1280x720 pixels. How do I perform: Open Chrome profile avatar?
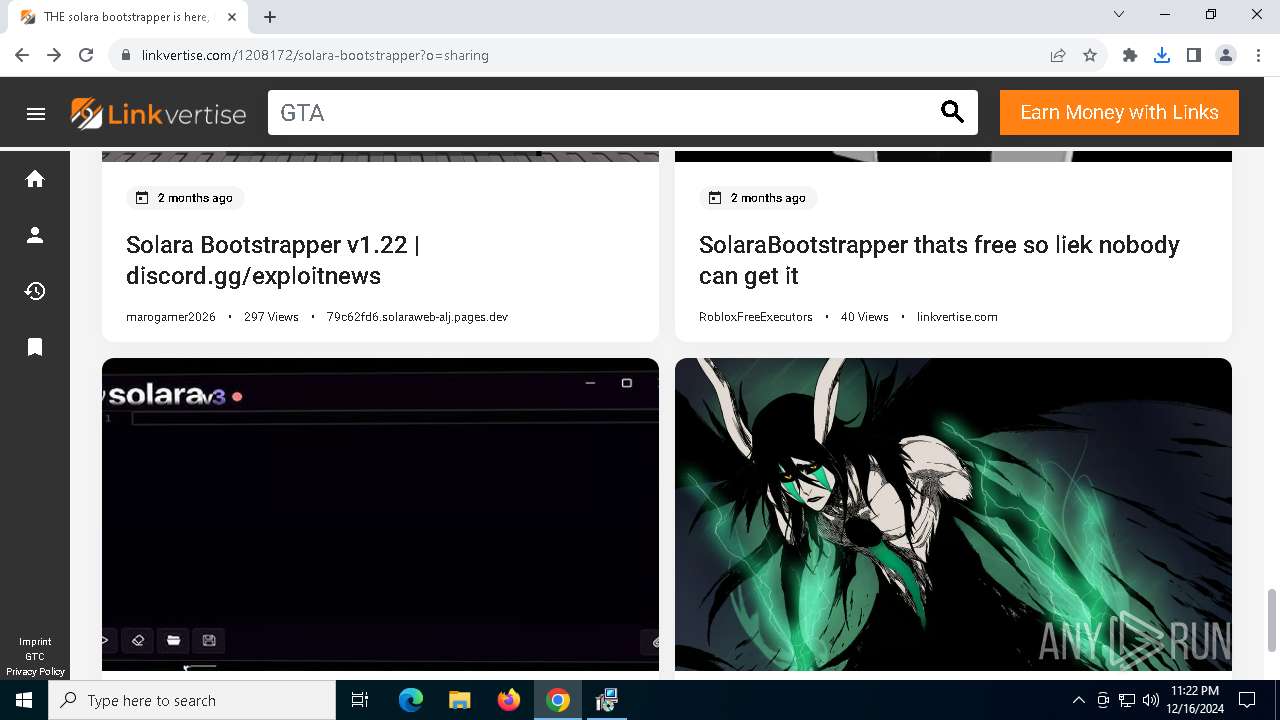point(1226,55)
